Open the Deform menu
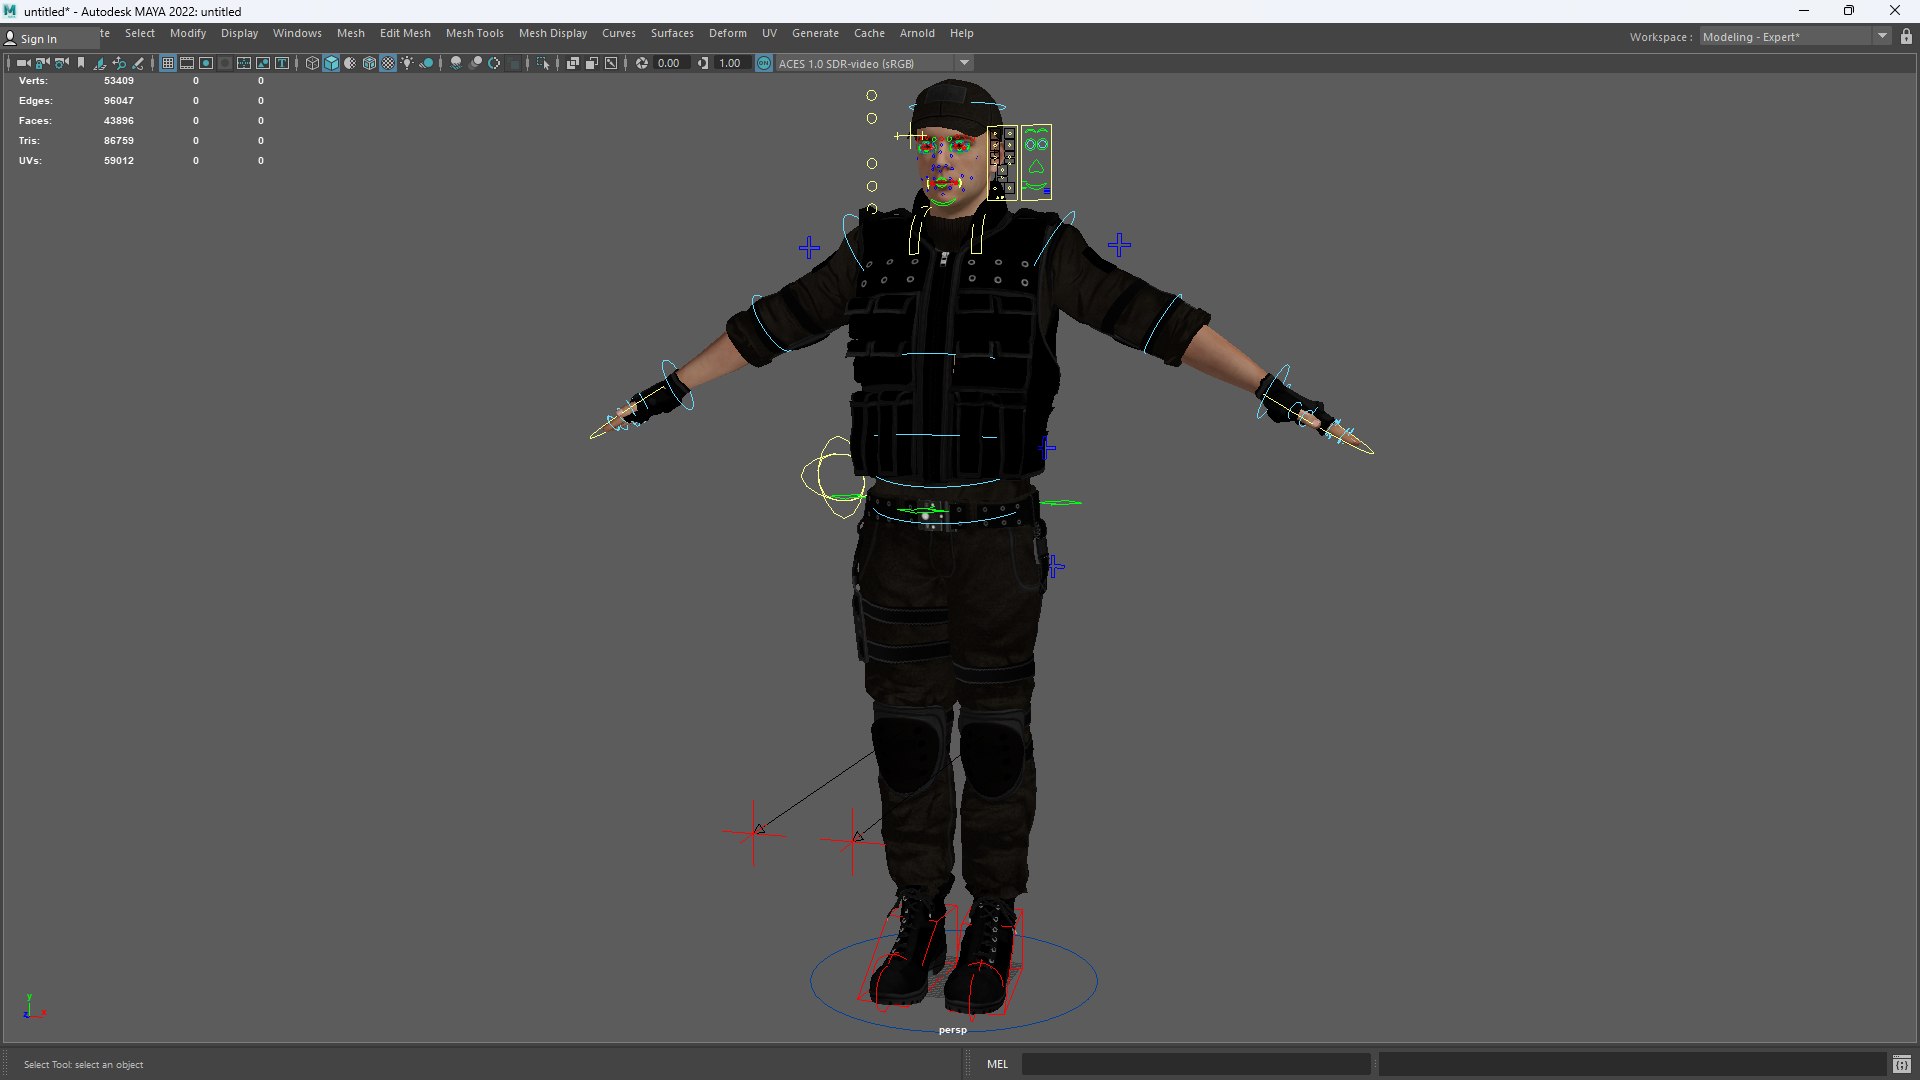Image resolution: width=1920 pixels, height=1080 pixels. click(727, 33)
